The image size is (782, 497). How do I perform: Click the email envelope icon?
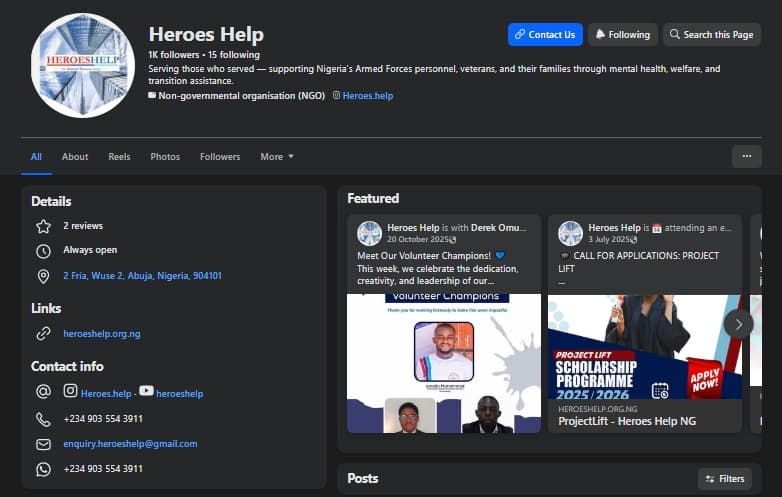tap(43, 444)
